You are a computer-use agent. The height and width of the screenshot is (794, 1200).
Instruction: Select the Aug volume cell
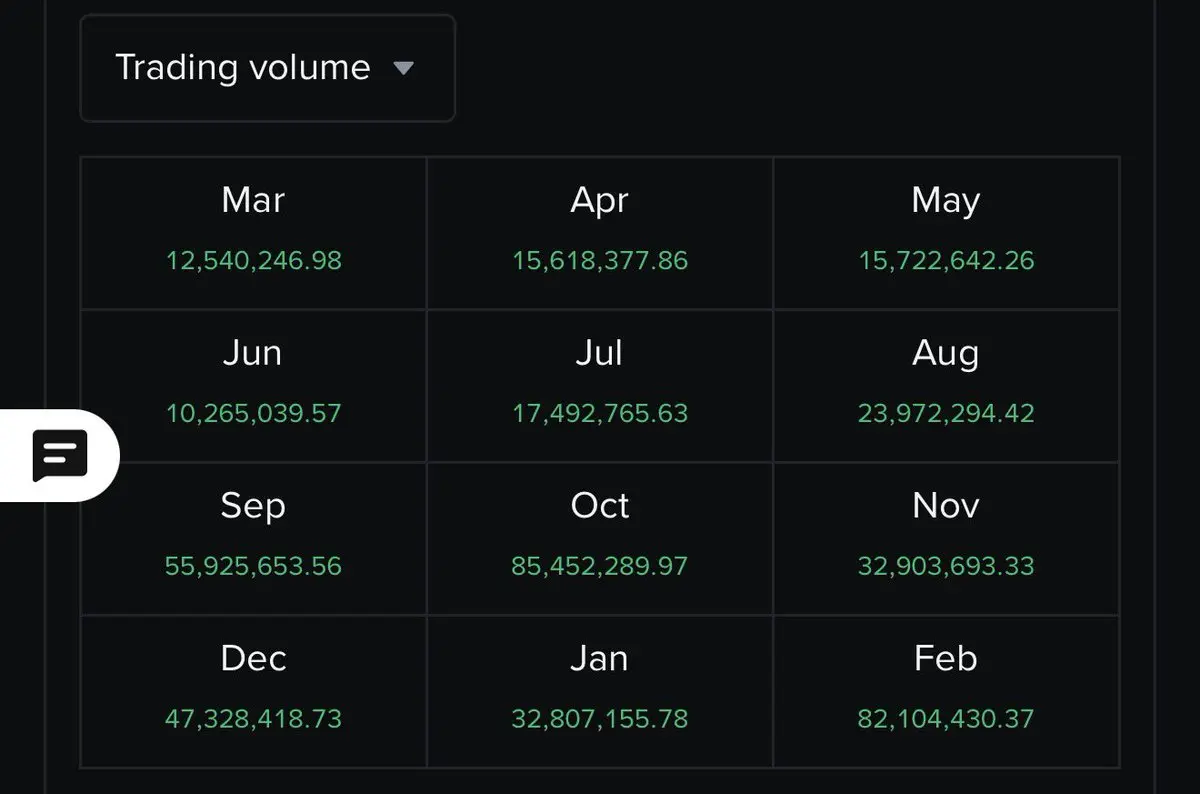[x=946, y=386]
